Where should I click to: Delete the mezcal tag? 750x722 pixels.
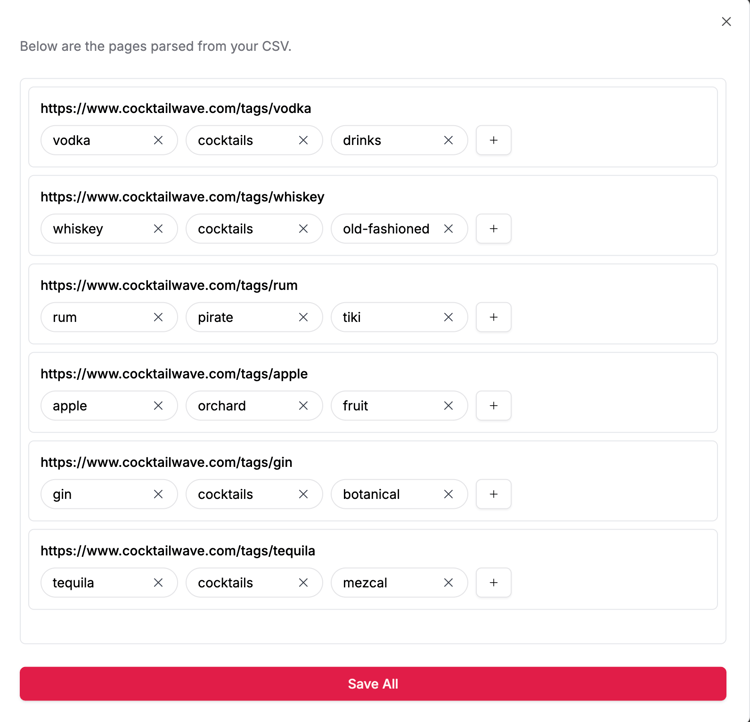[x=448, y=583]
